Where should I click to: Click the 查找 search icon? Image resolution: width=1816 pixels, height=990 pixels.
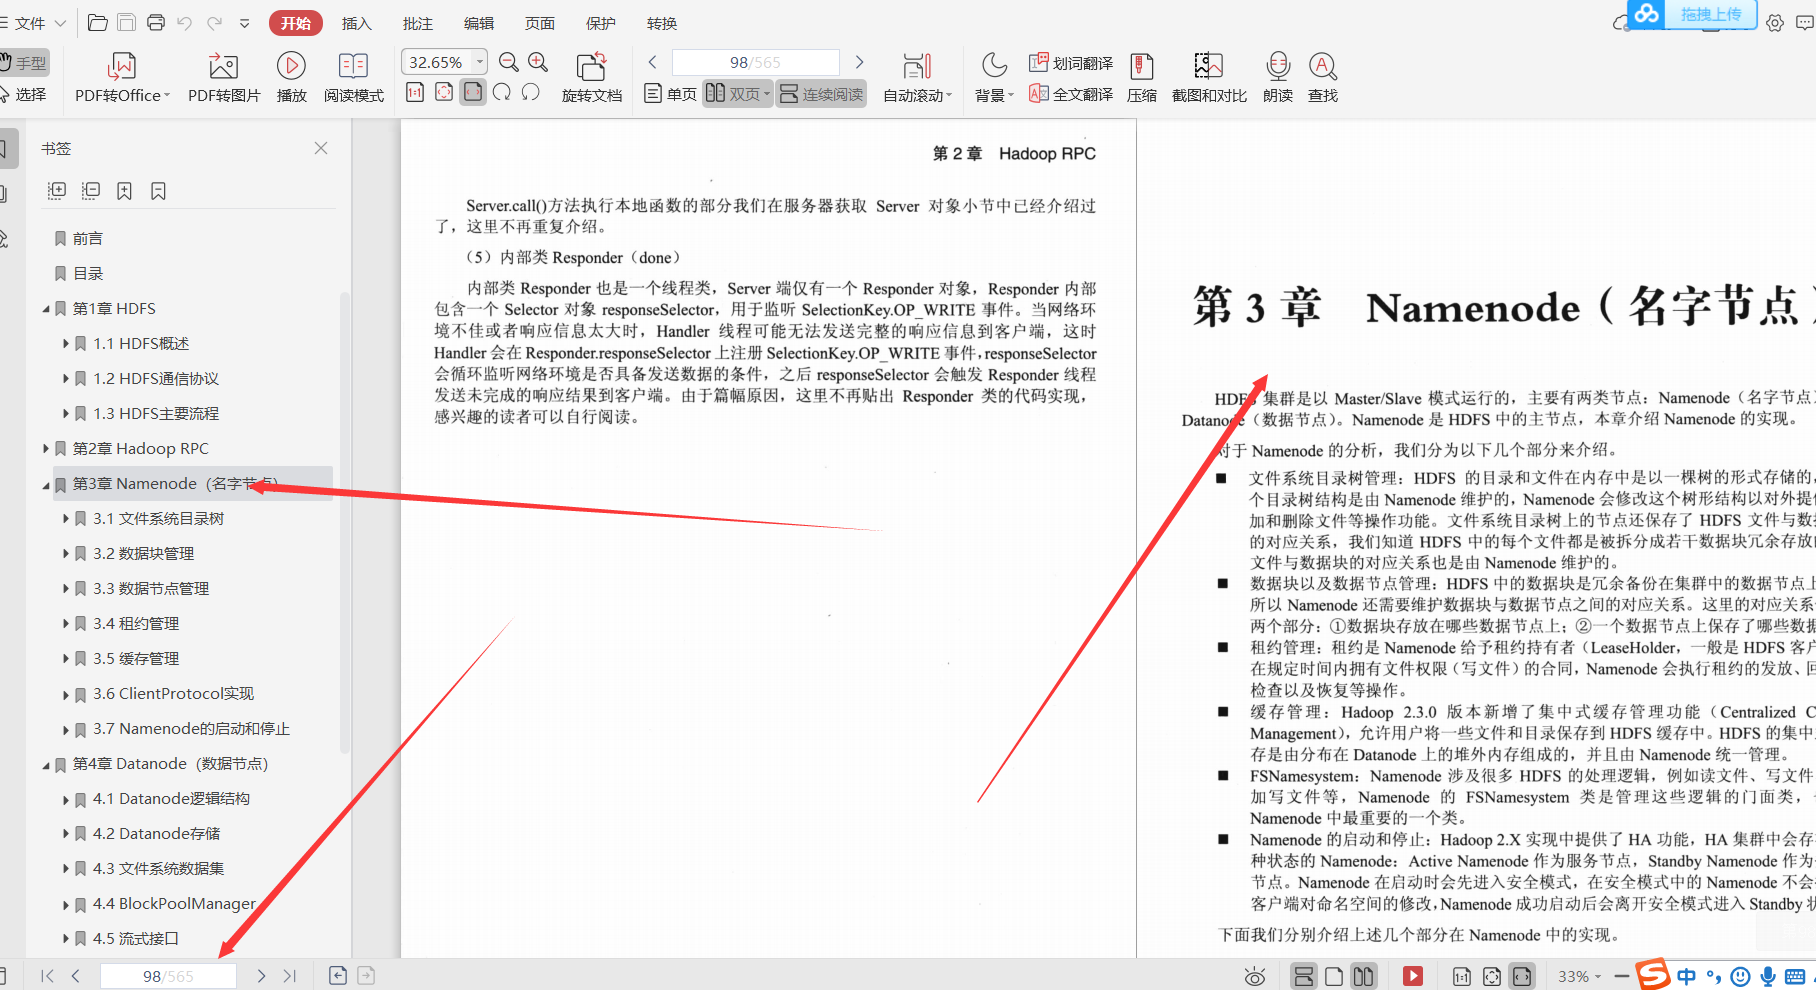point(1322,66)
